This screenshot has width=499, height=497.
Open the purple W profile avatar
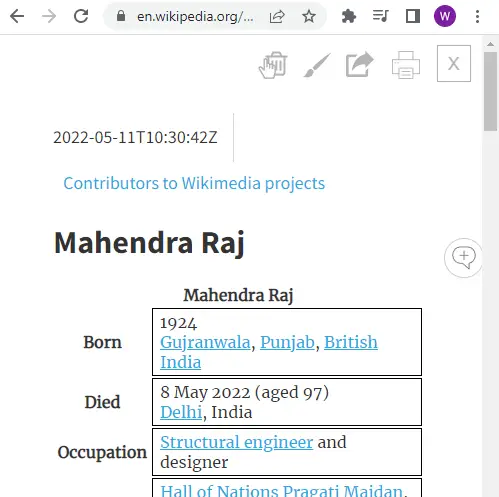[445, 16]
